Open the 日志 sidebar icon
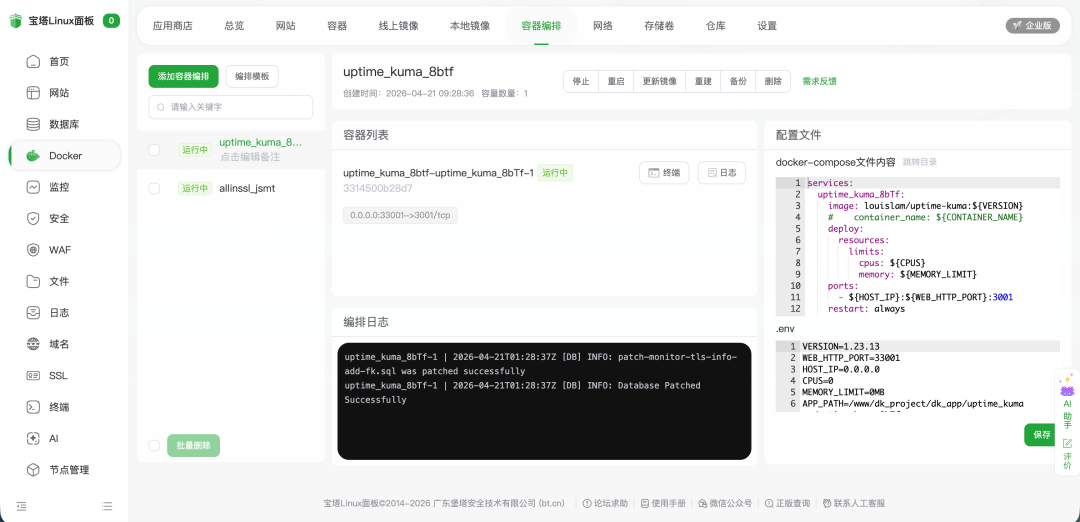Image resolution: width=1080 pixels, height=522 pixels. 33,313
